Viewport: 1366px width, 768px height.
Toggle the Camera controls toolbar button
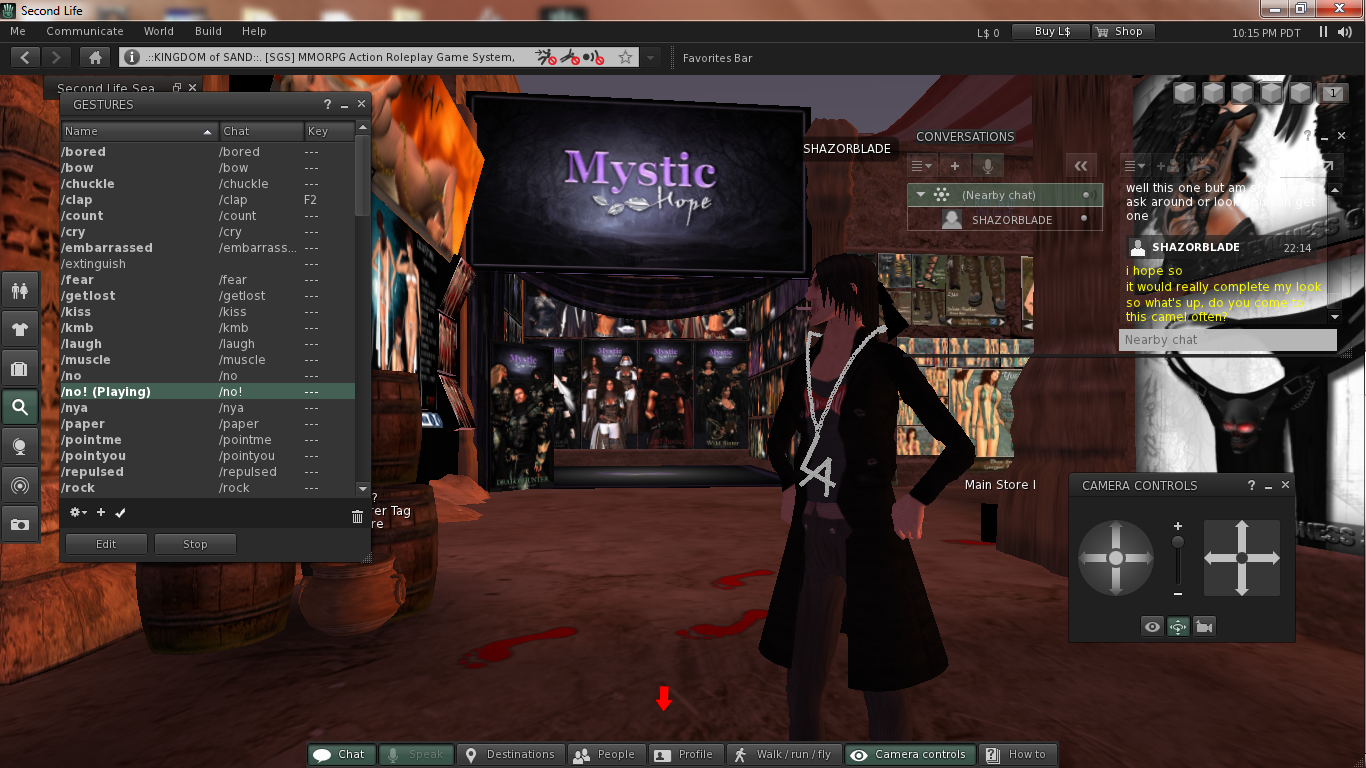click(x=910, y=755)
